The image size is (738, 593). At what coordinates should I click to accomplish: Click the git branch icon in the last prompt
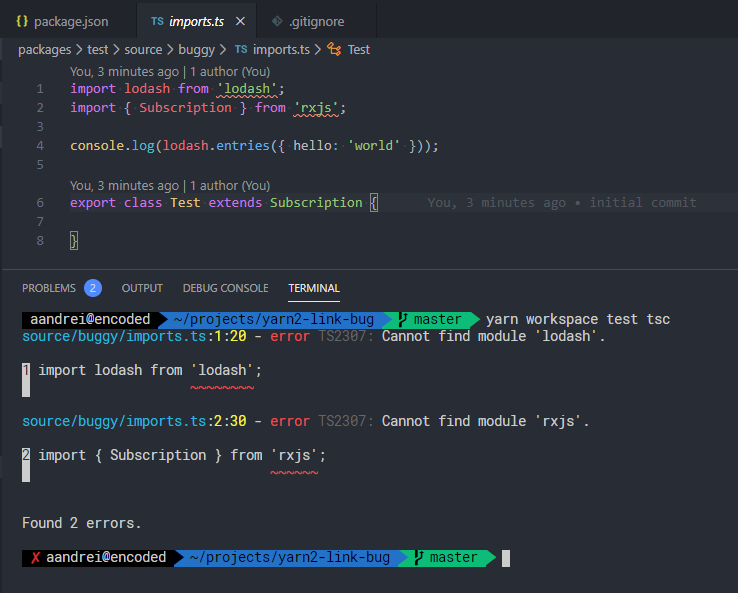tap(418, 558)
